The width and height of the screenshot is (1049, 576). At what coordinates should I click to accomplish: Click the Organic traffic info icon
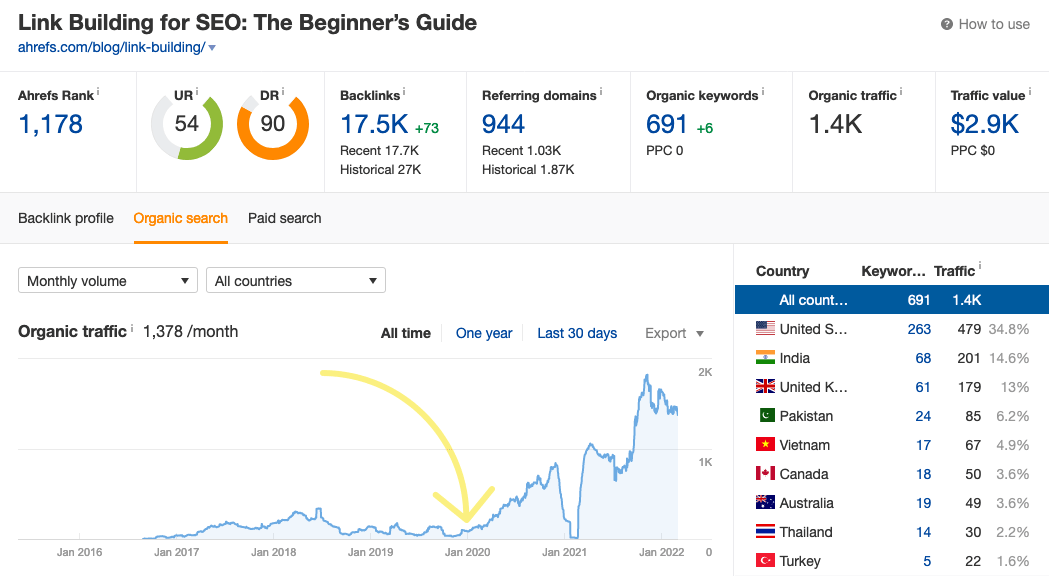point(903,90)
